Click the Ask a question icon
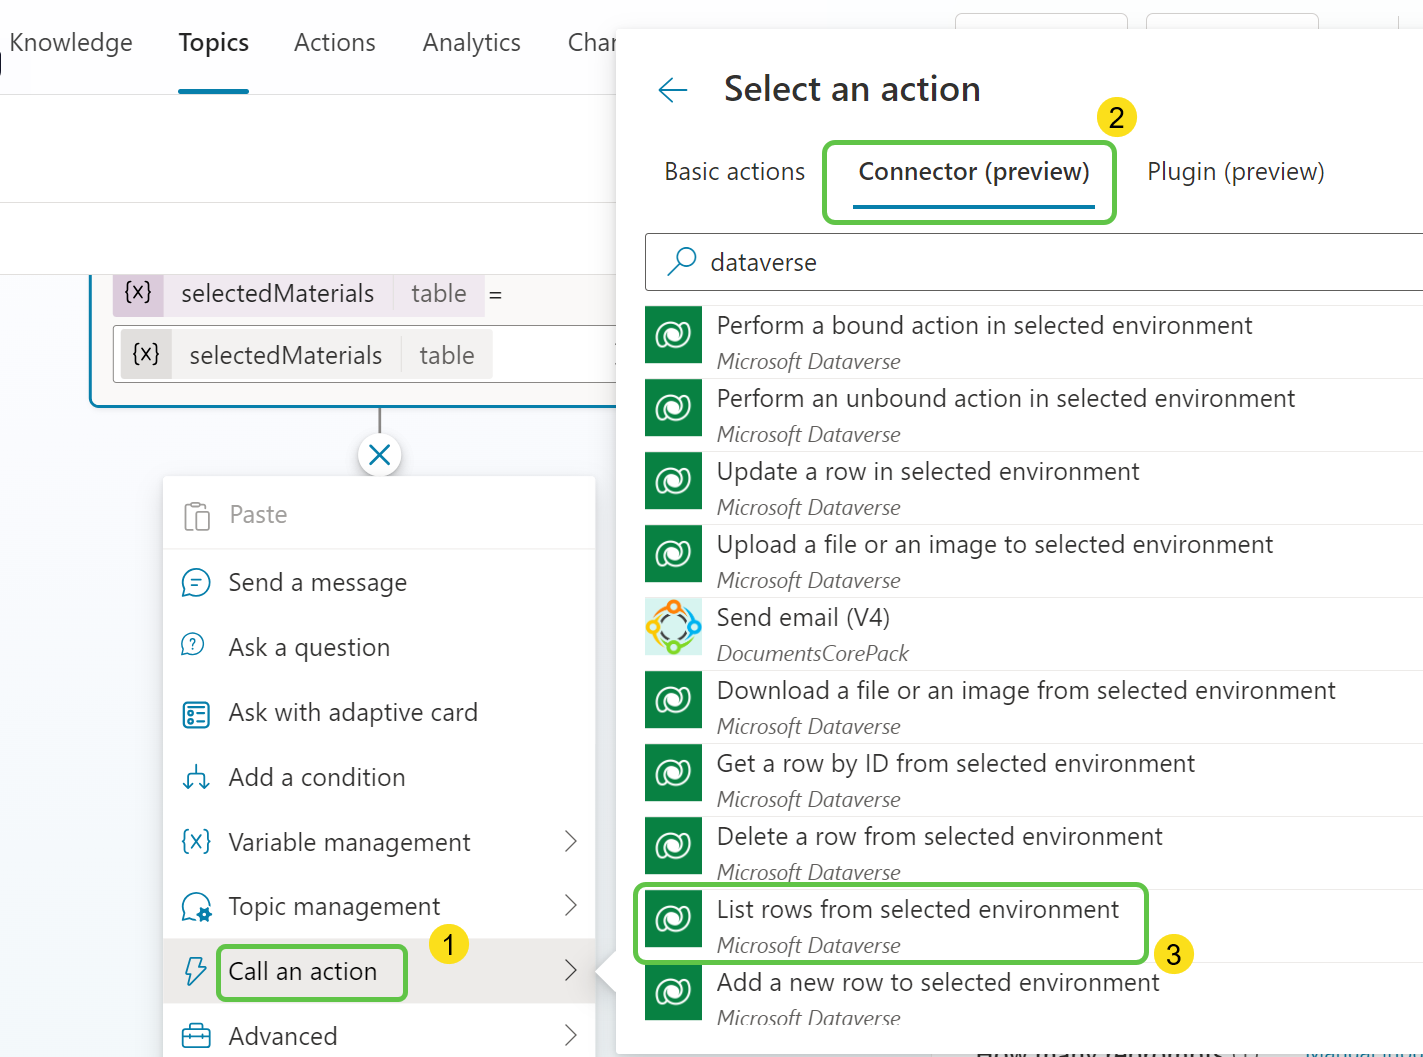 (193, 646)
